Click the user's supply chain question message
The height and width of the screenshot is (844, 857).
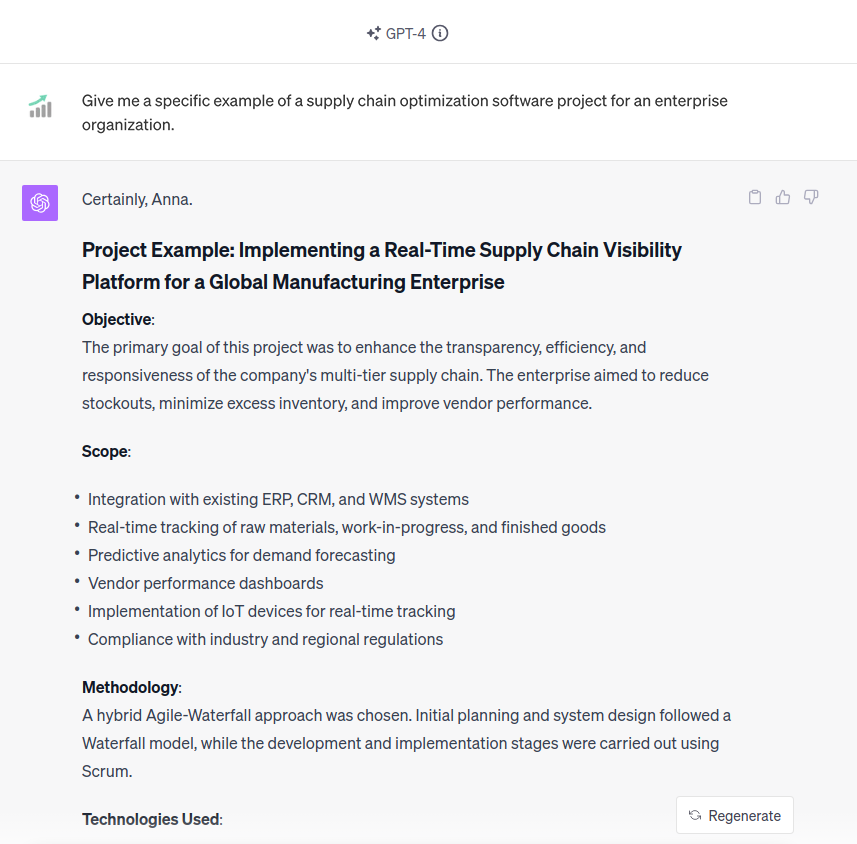click(404, 112)
